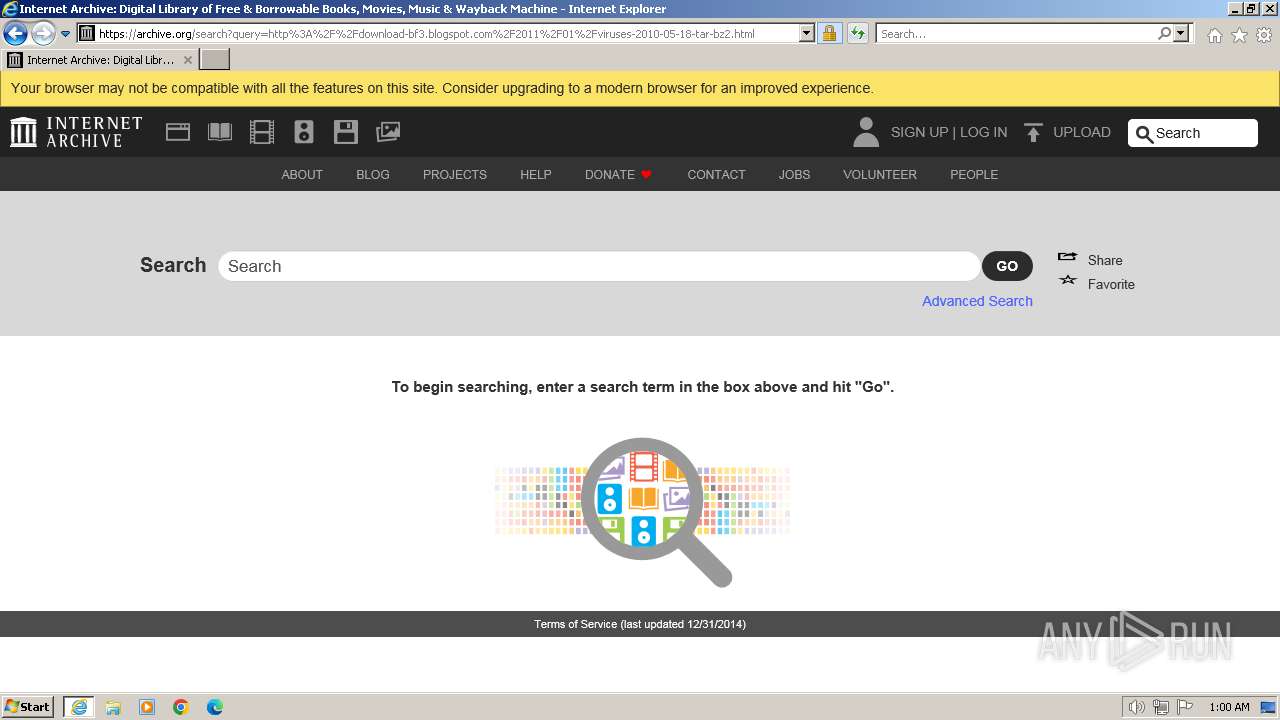
Task: Open the browser Tools gear icon
Action: [1264, 35]
